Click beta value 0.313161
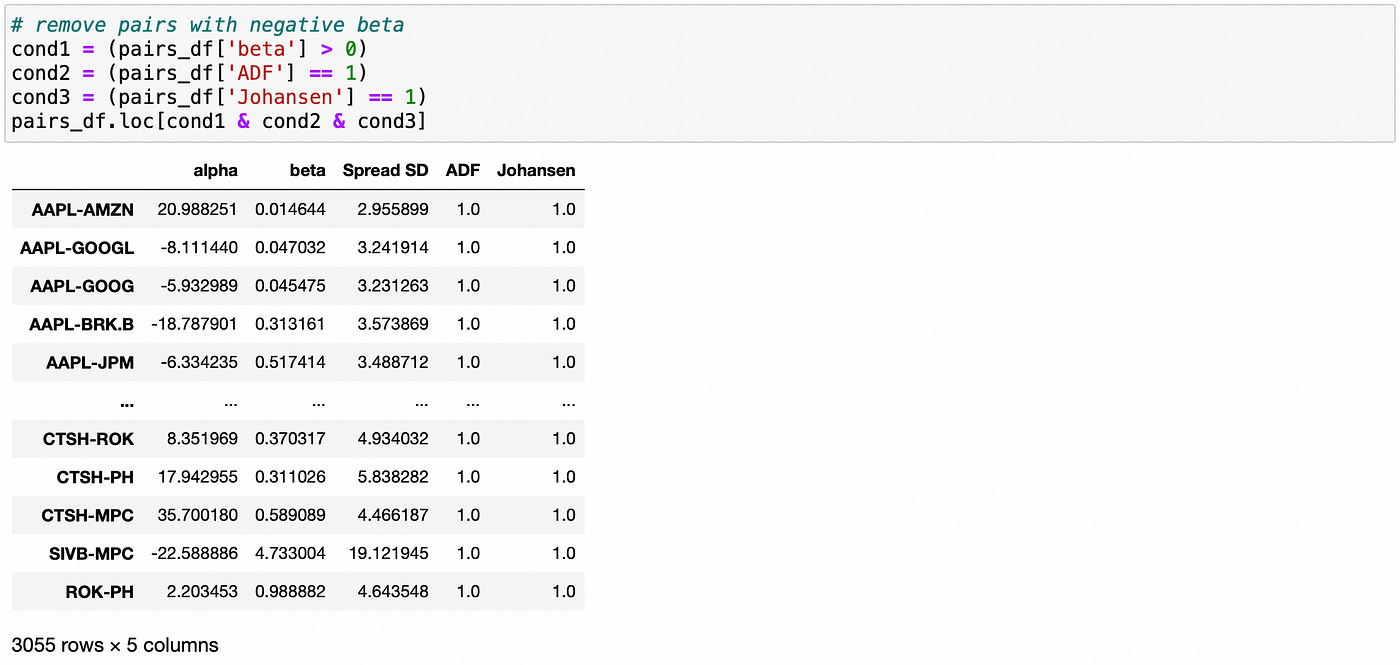Viewport: 1400px width, 665px height. tap(290, 324)
